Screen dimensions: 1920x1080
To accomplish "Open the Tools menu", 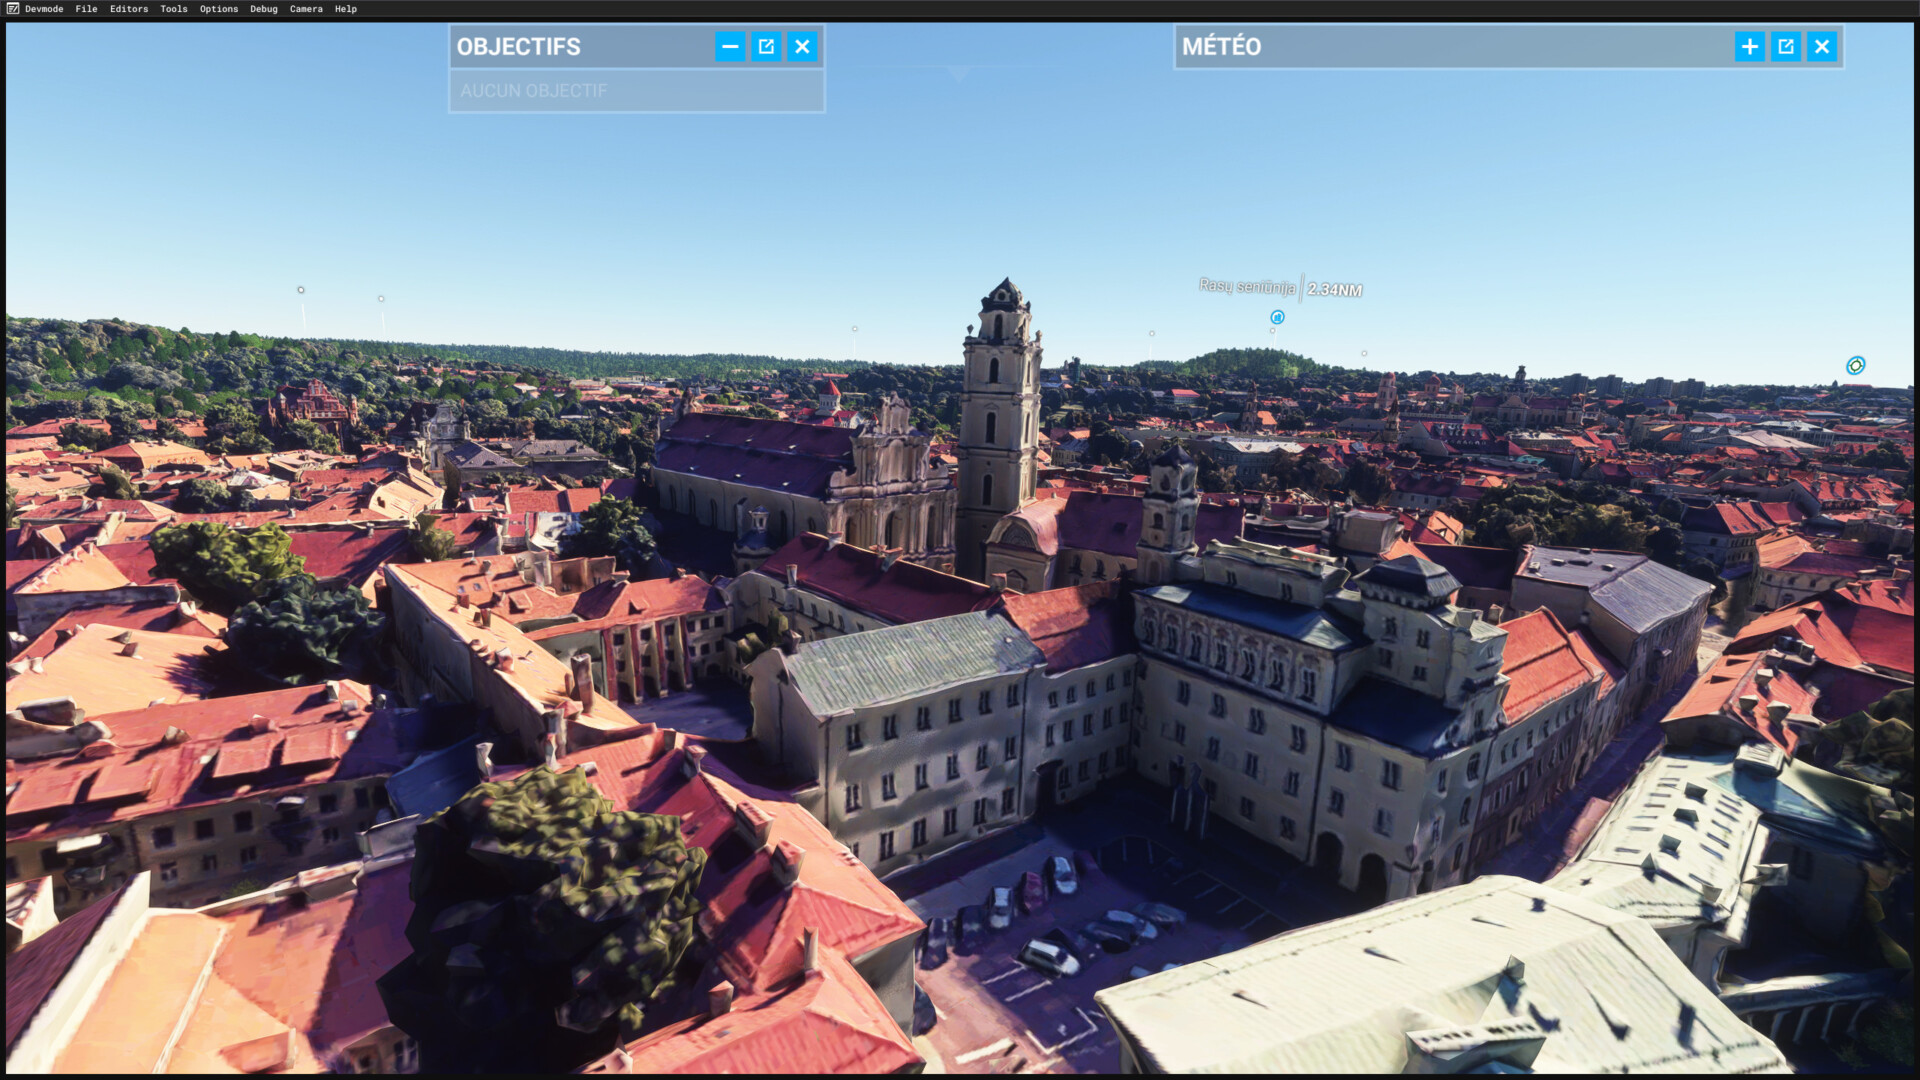I will (x=174, y=9).
